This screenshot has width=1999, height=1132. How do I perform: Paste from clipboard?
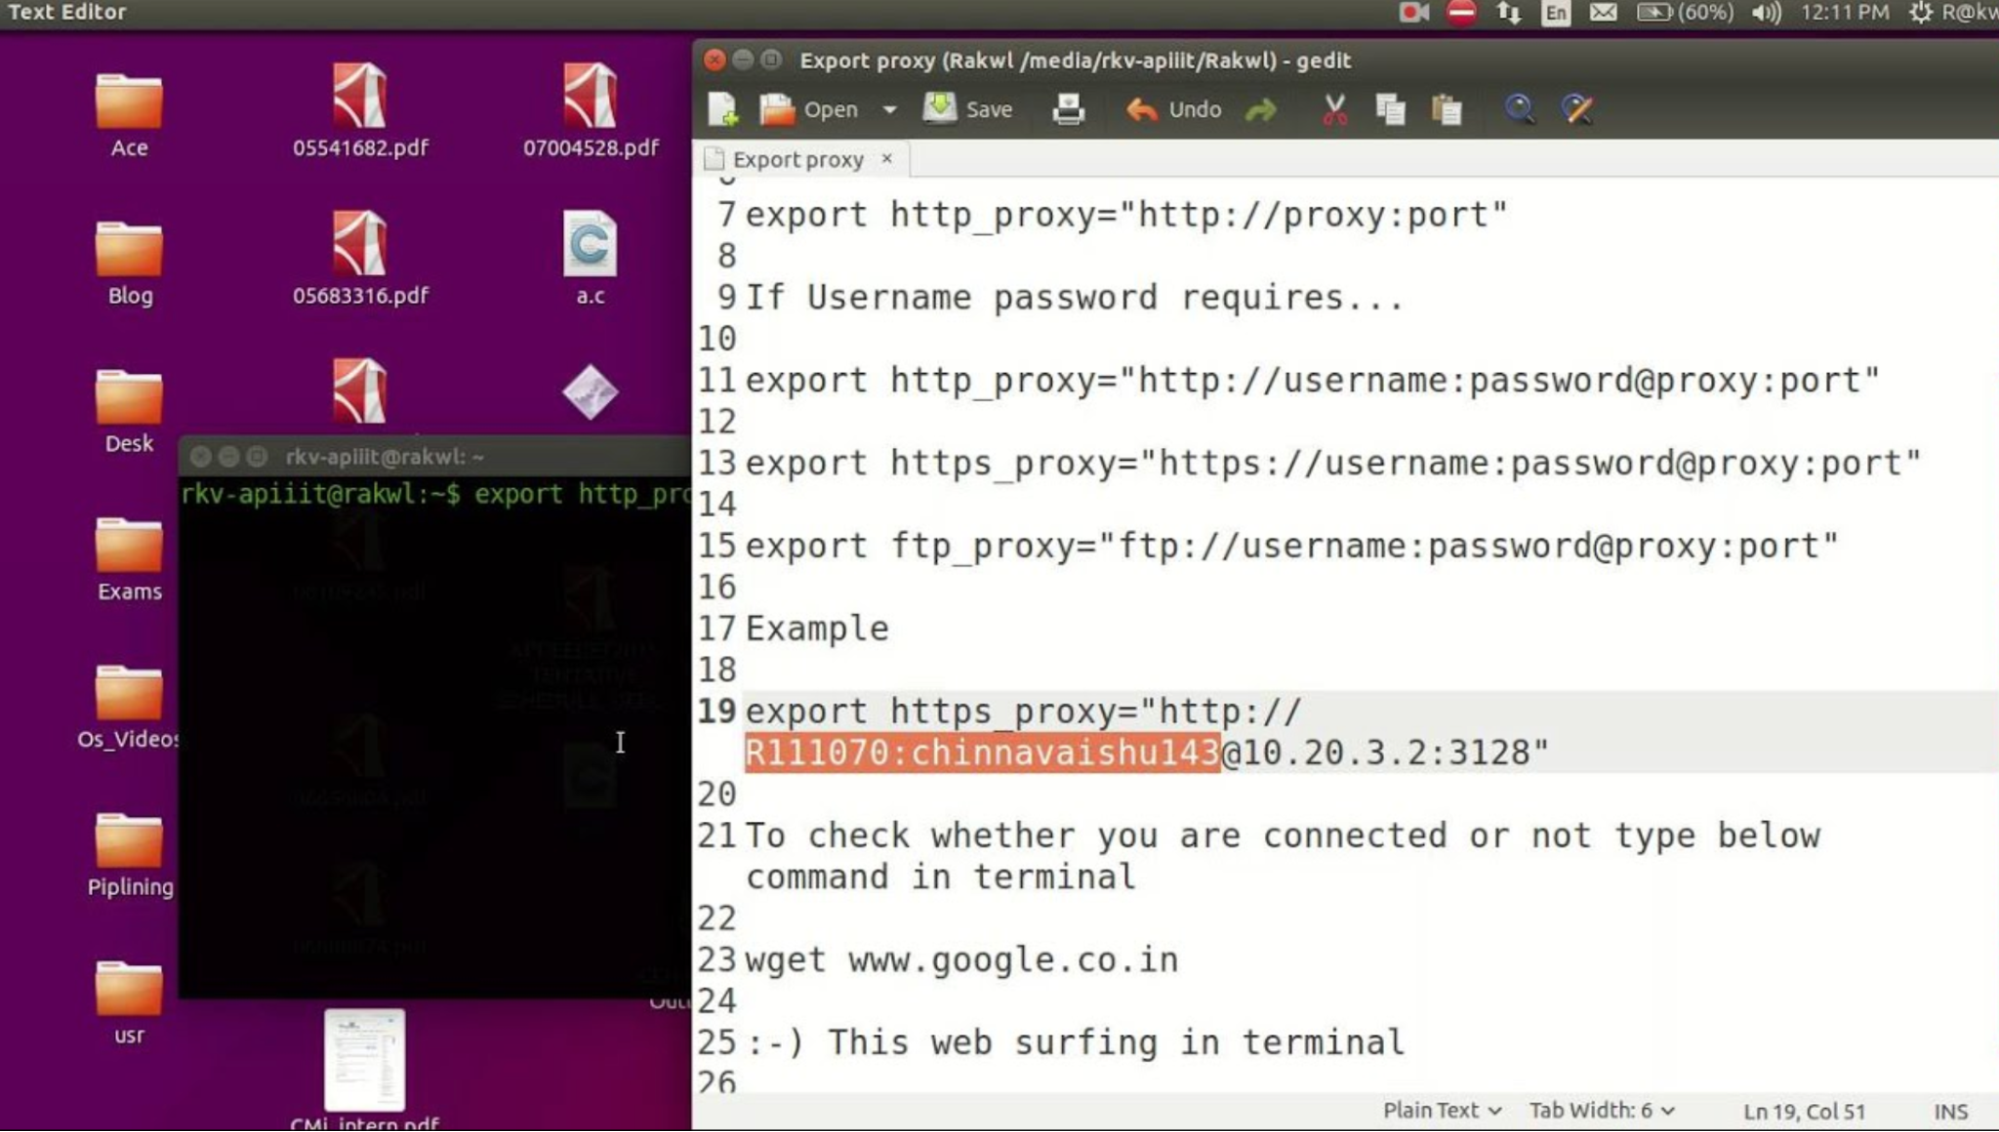(1445, 109)
